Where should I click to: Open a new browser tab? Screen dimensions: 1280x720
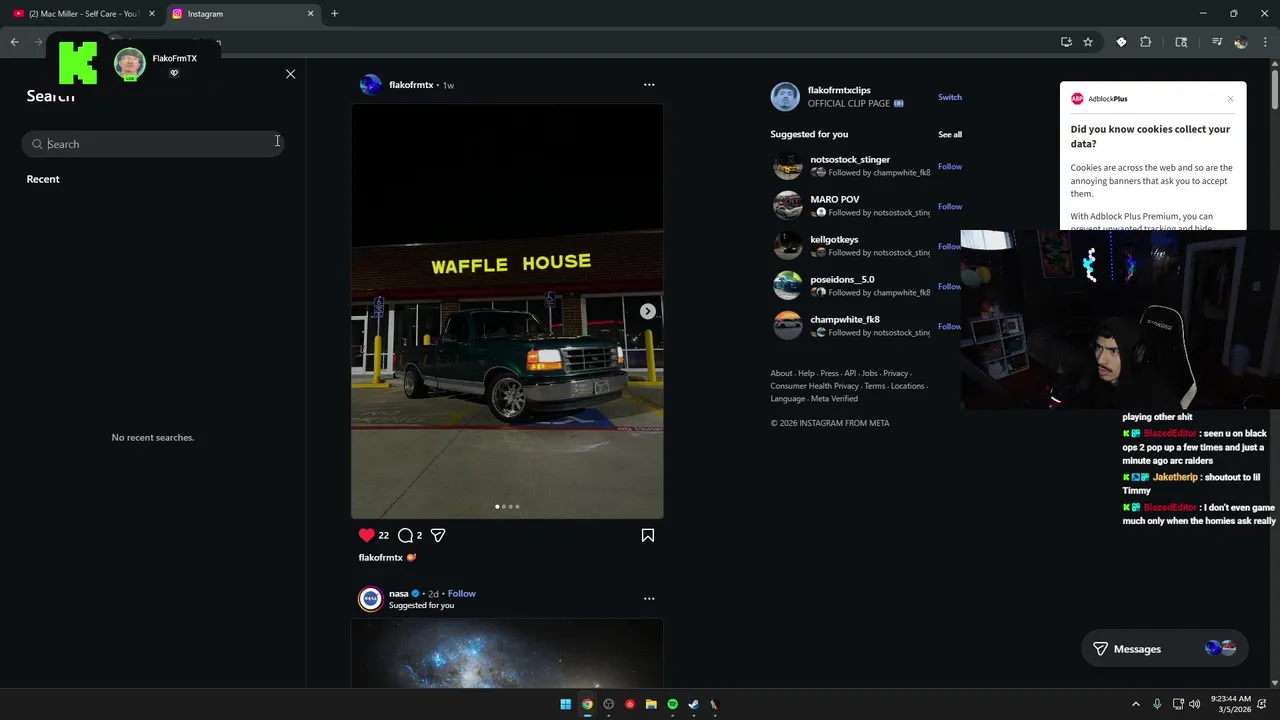coord(334,14)
